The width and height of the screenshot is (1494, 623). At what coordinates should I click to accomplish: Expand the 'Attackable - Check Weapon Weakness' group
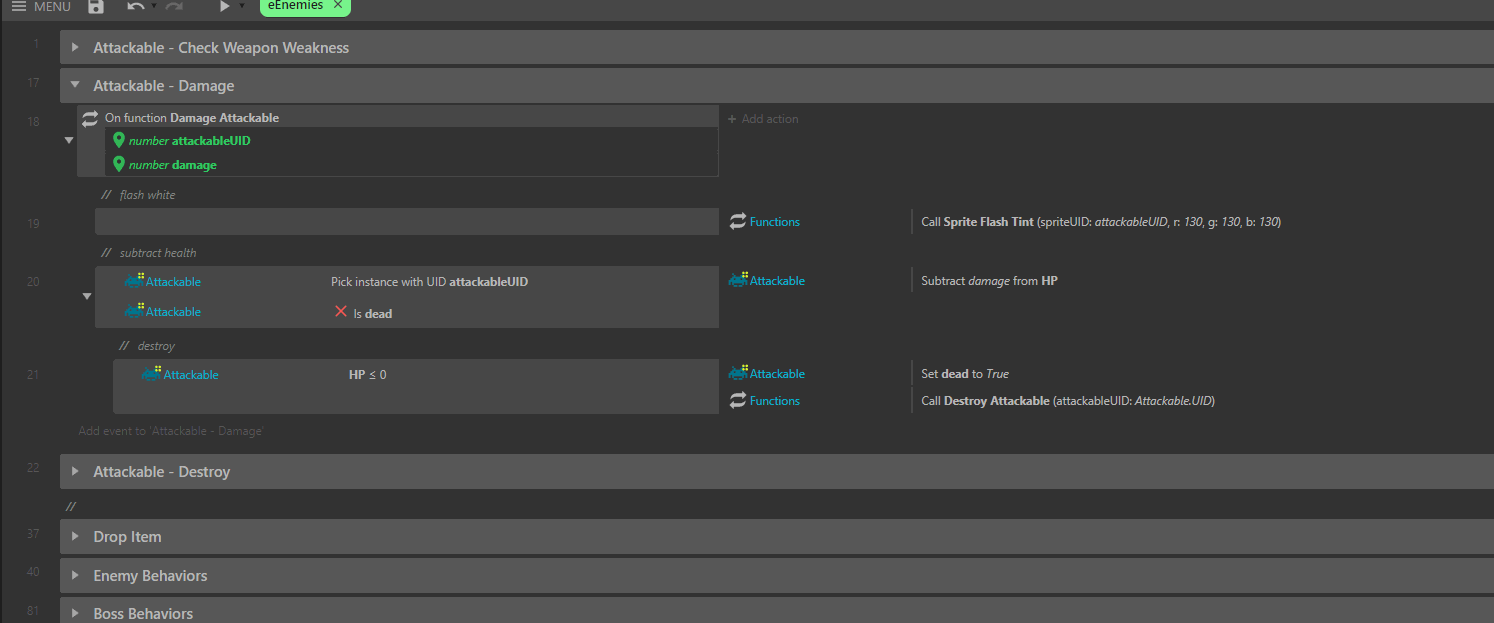[74, 46]
